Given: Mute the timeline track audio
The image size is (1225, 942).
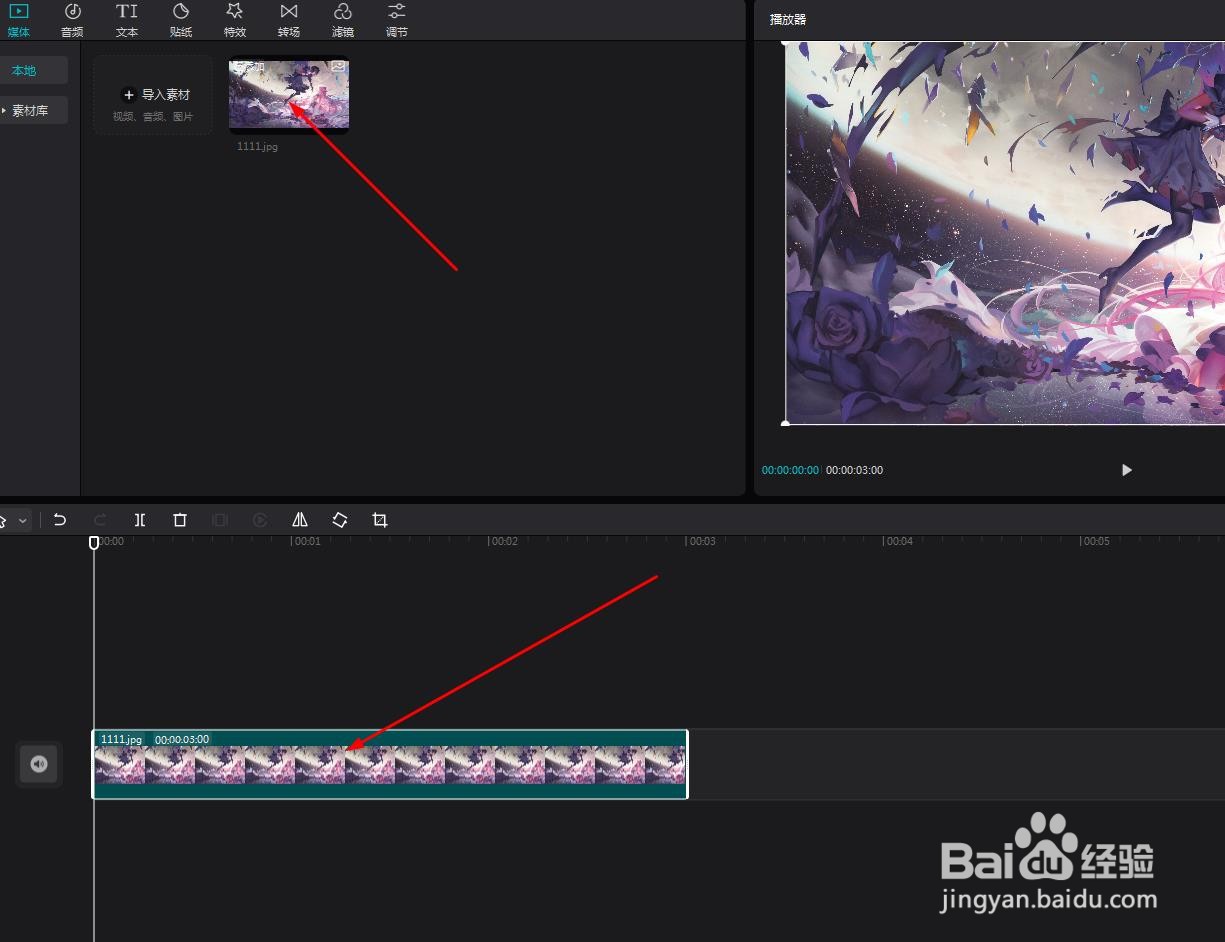Looking at the screenshot, I should (x=39, y=764).
